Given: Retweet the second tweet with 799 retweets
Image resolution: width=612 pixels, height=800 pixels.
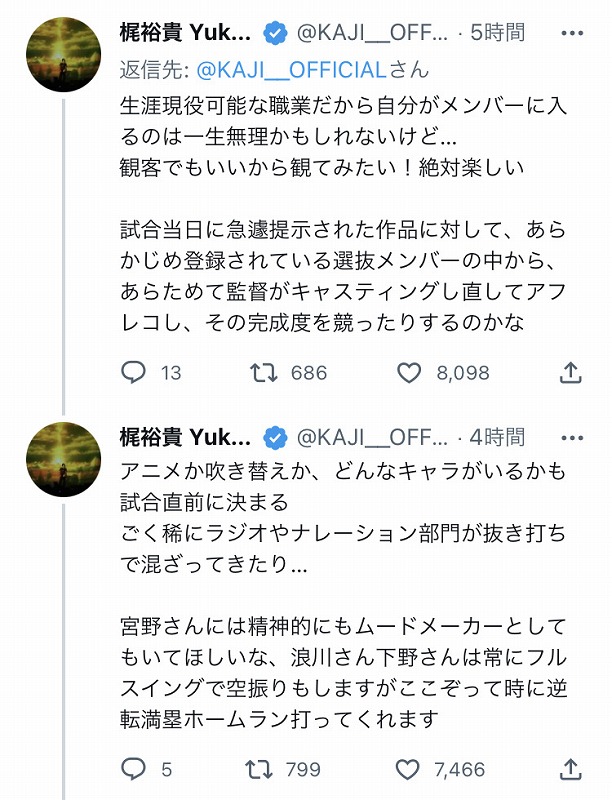Looking at the screenshot, I should point(263,769).
